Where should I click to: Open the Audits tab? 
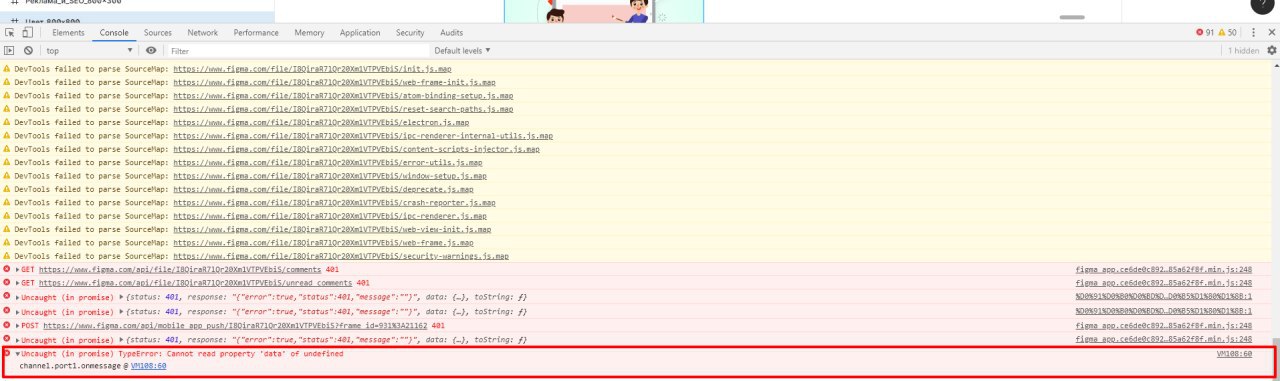[451, 33]
